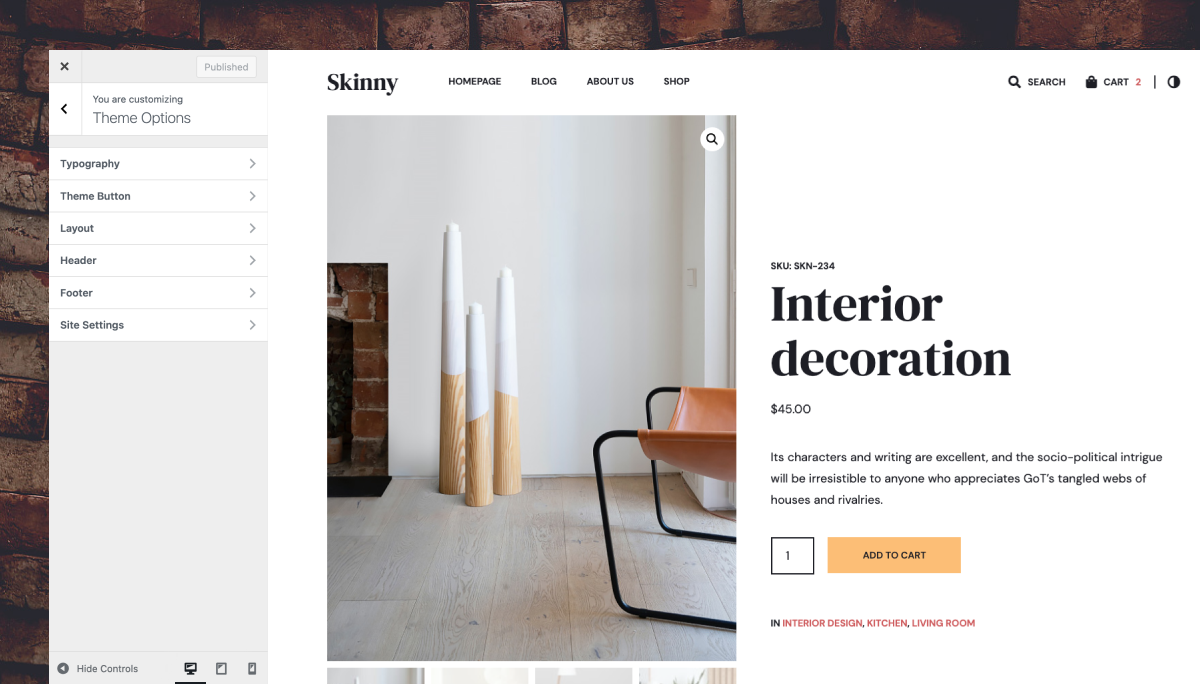
Task: Open the Footer settings section
Action: 158,293
